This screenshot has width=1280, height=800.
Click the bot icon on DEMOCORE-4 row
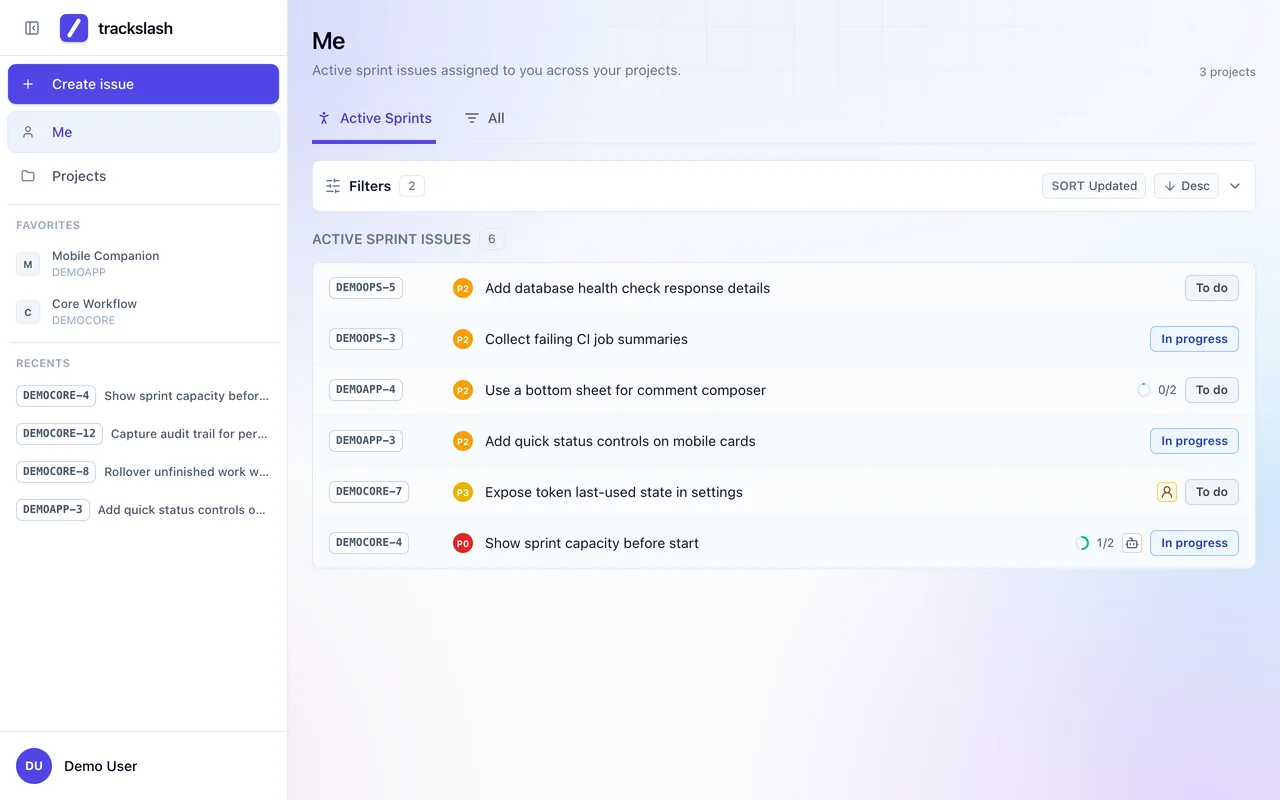[1132, 543]
